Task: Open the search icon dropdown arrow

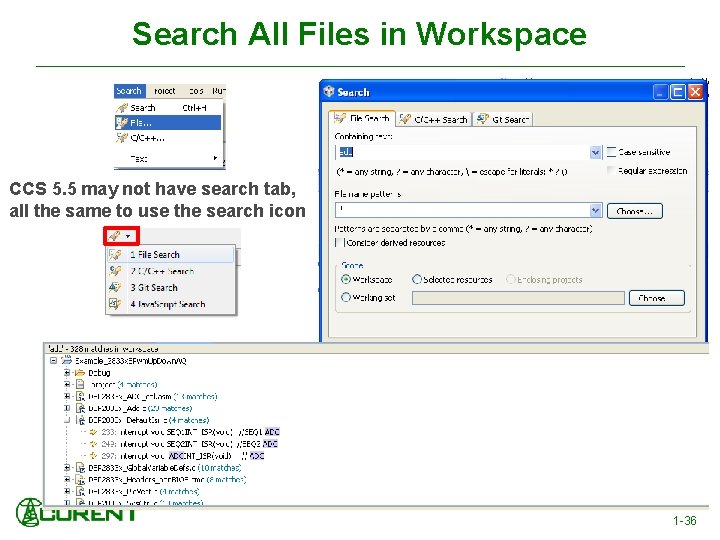Action: (128, 236)
